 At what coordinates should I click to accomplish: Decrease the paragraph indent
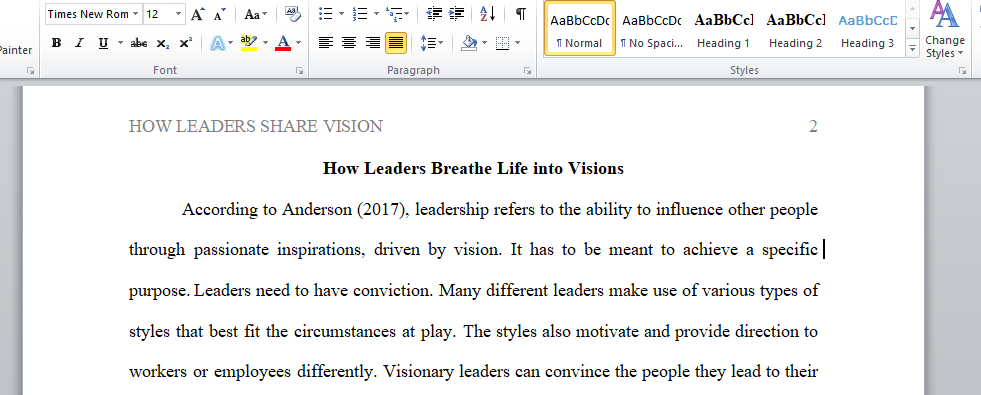pyautogui.click(x=434, y=13)
